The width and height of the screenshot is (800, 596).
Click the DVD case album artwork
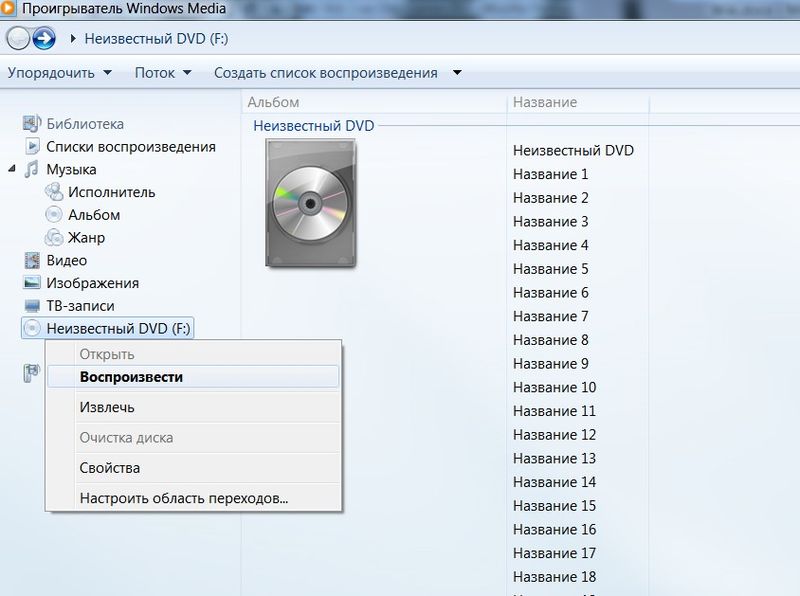(x=310, y=203)
